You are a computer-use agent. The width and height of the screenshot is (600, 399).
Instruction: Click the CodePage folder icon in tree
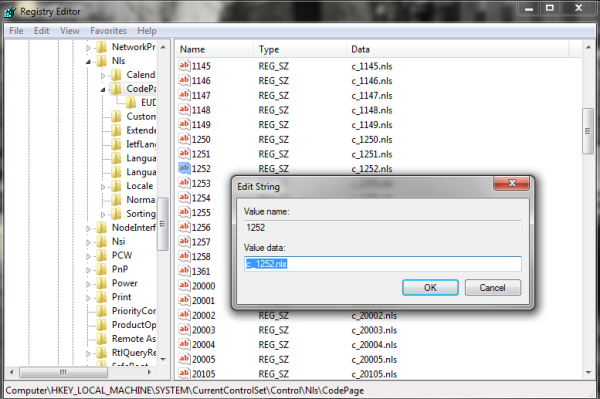(116, 89)
